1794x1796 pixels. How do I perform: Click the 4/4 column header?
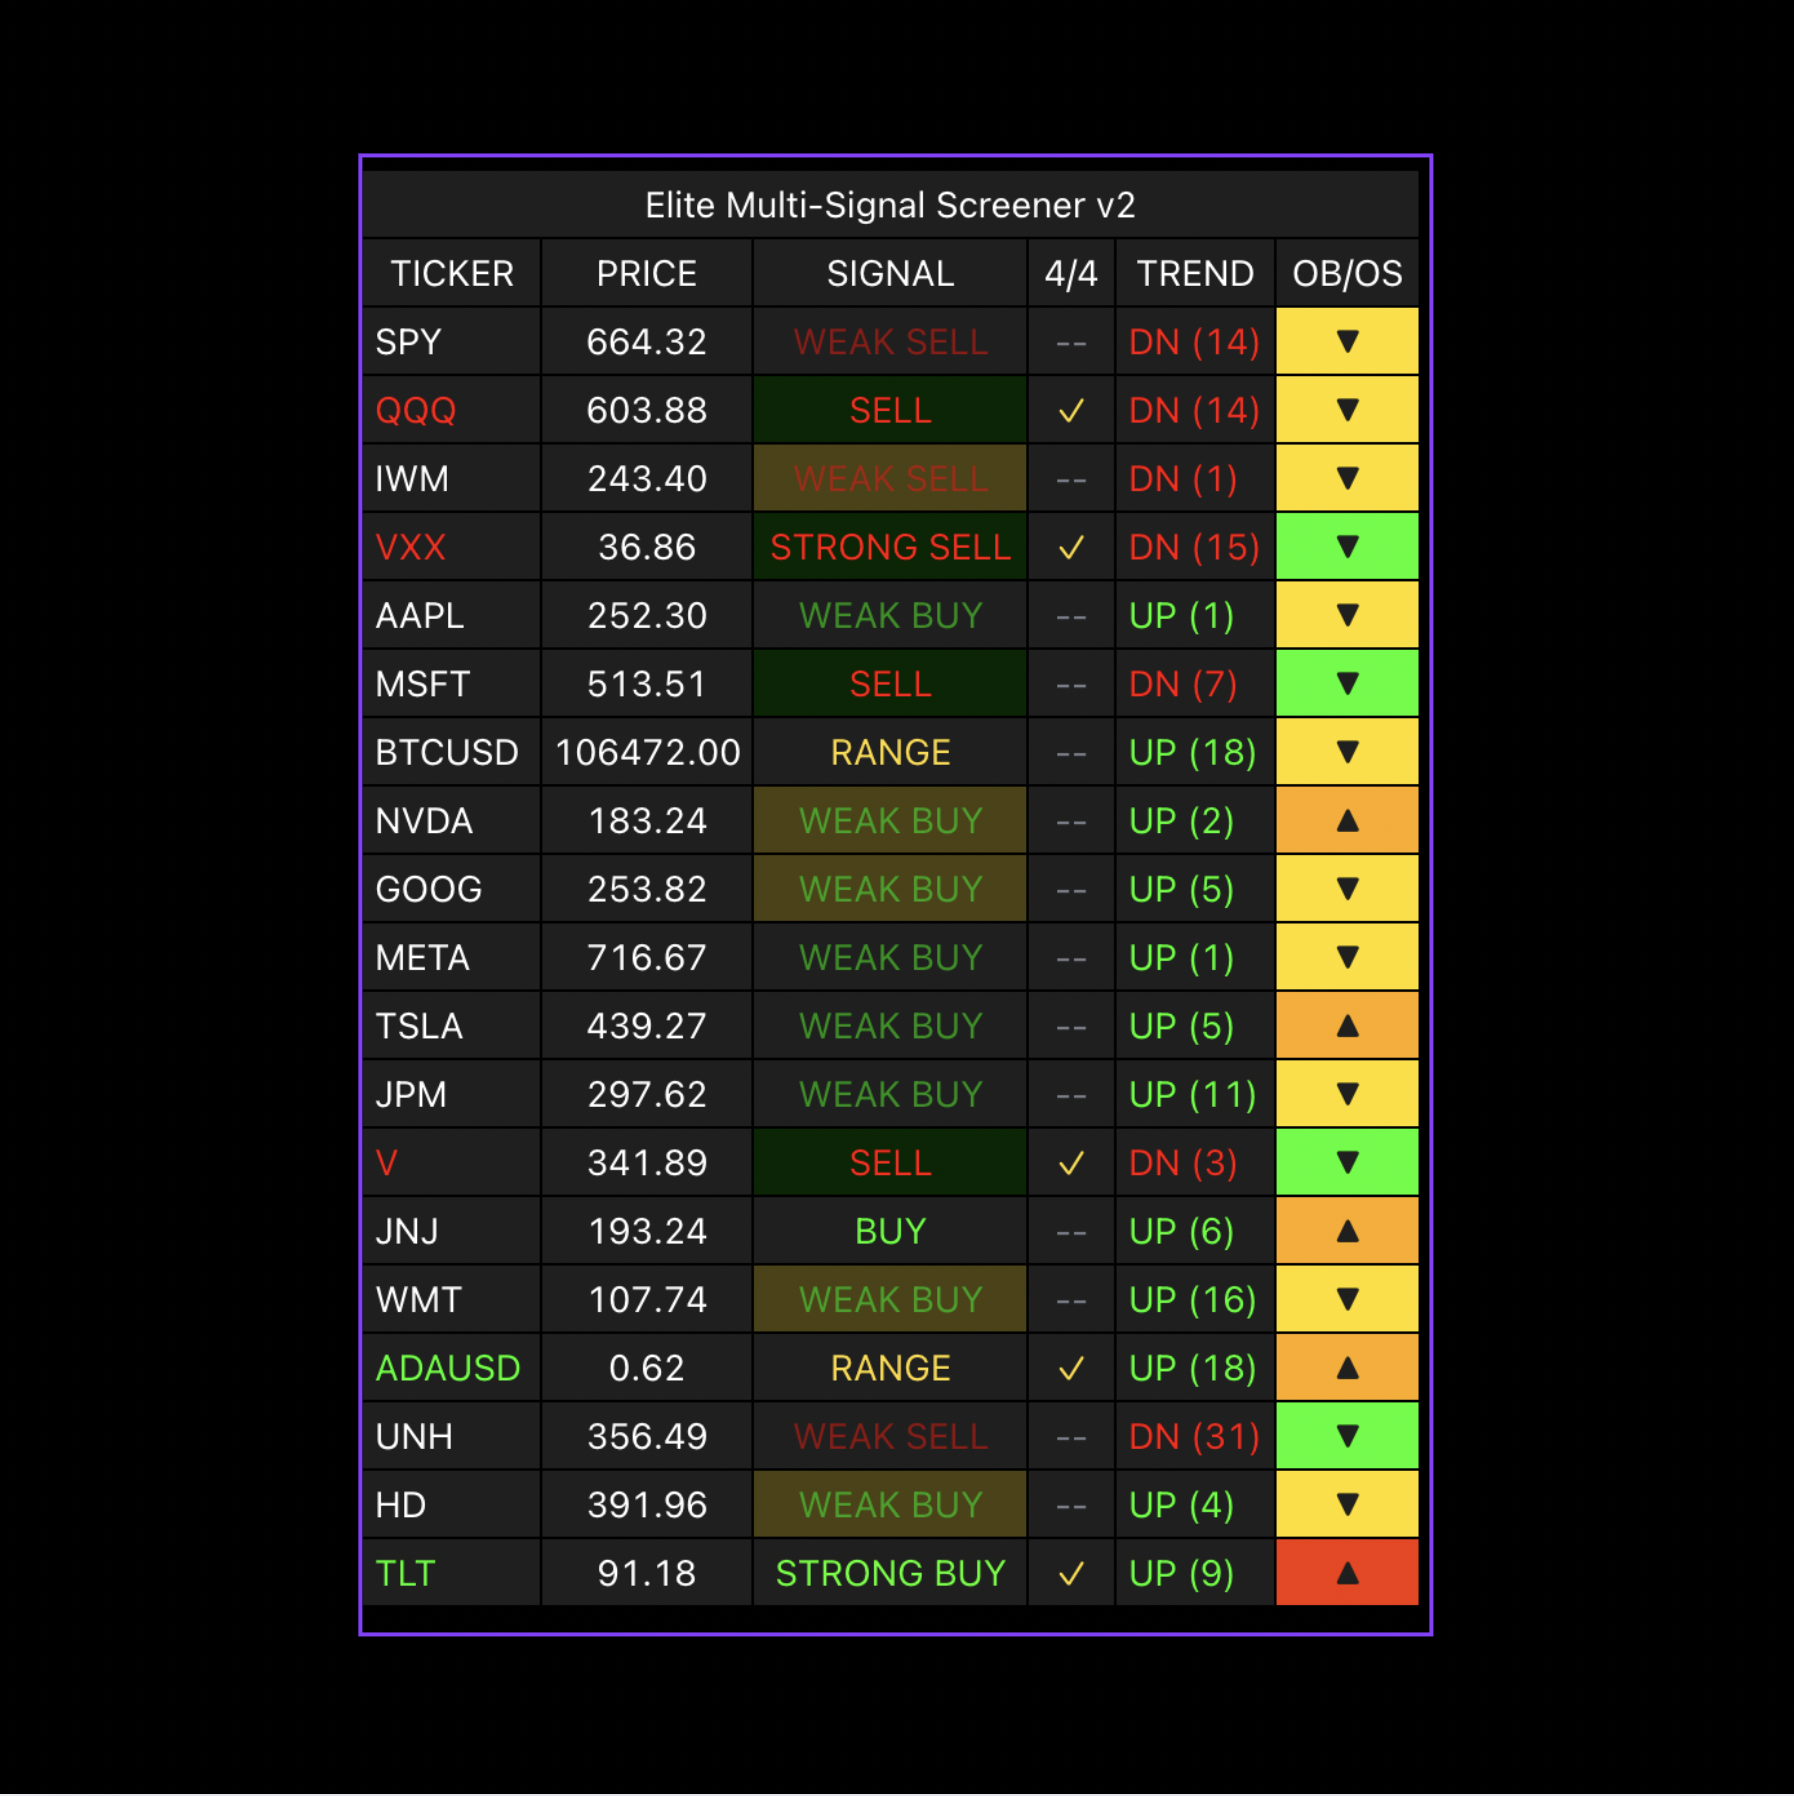[1071, 274]
